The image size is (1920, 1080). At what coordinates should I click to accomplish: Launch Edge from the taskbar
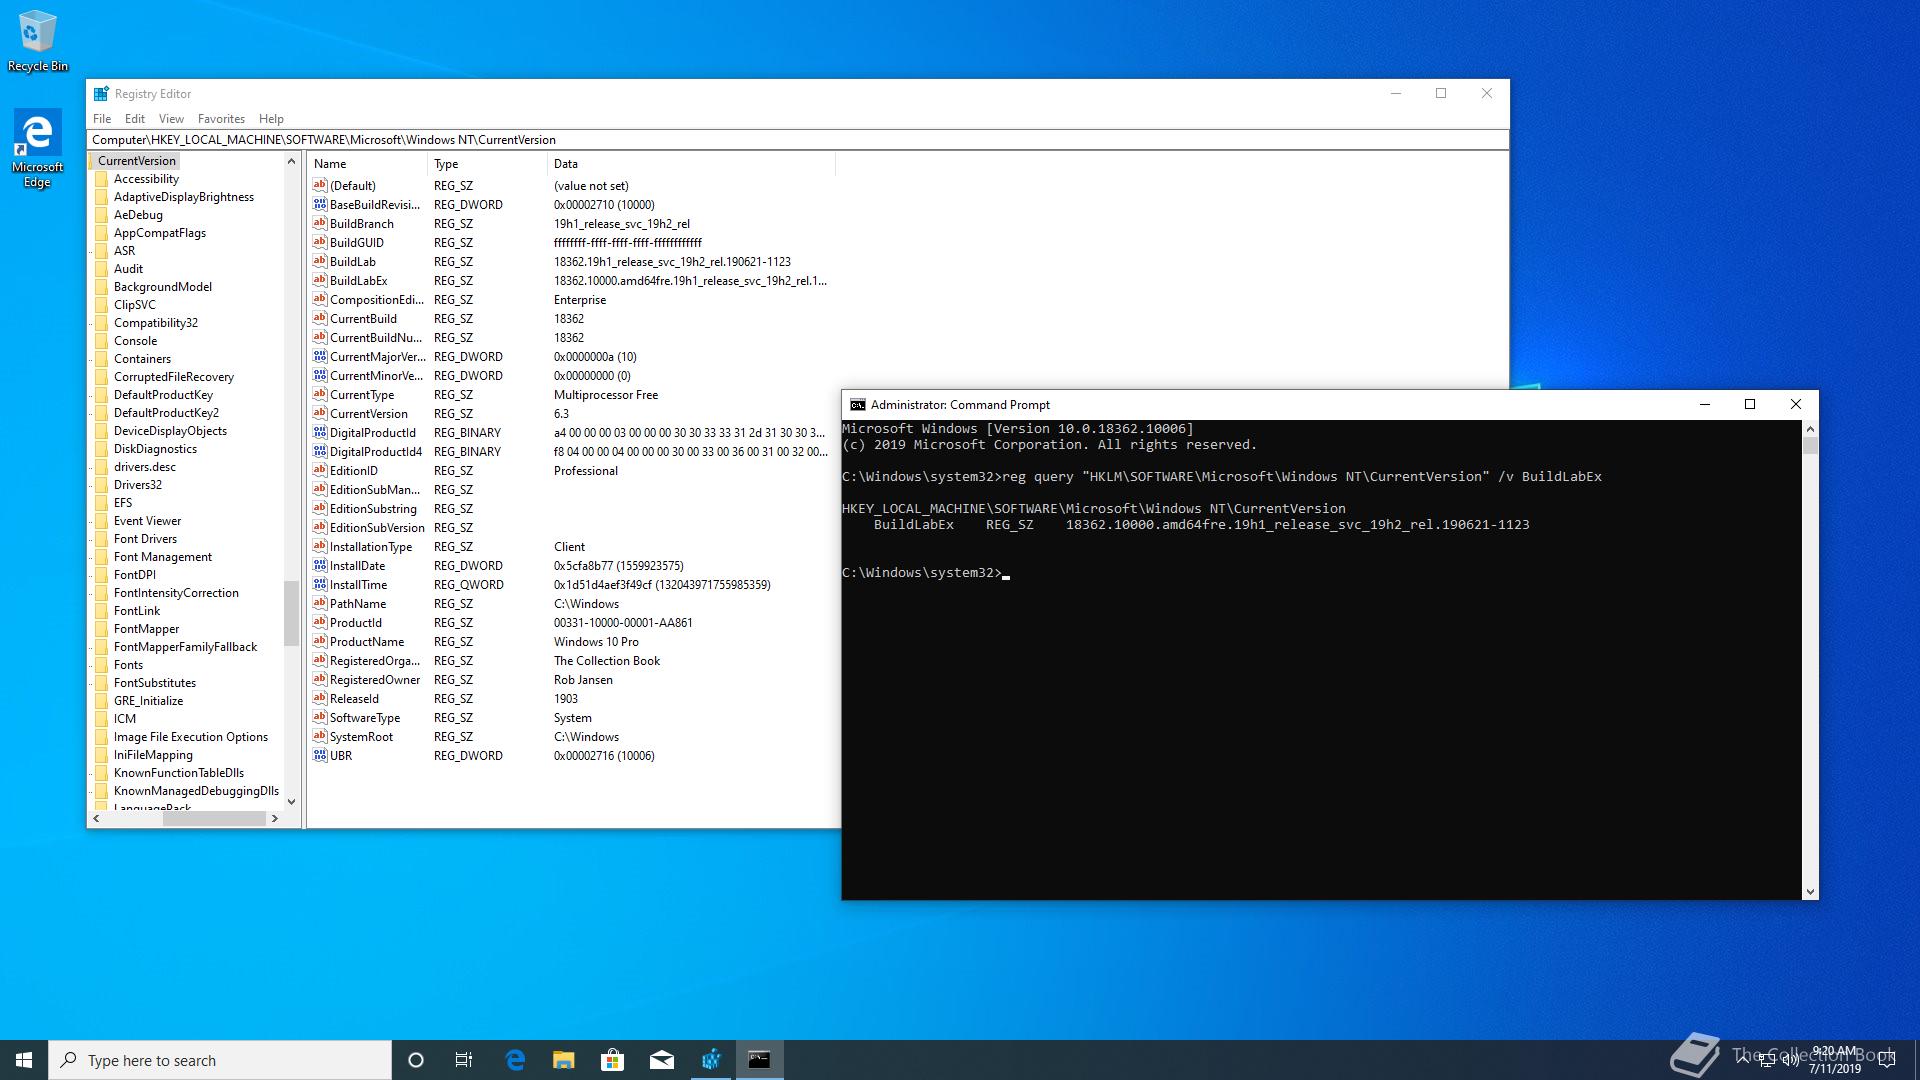pyautogui.click(x=515, y=1060)
